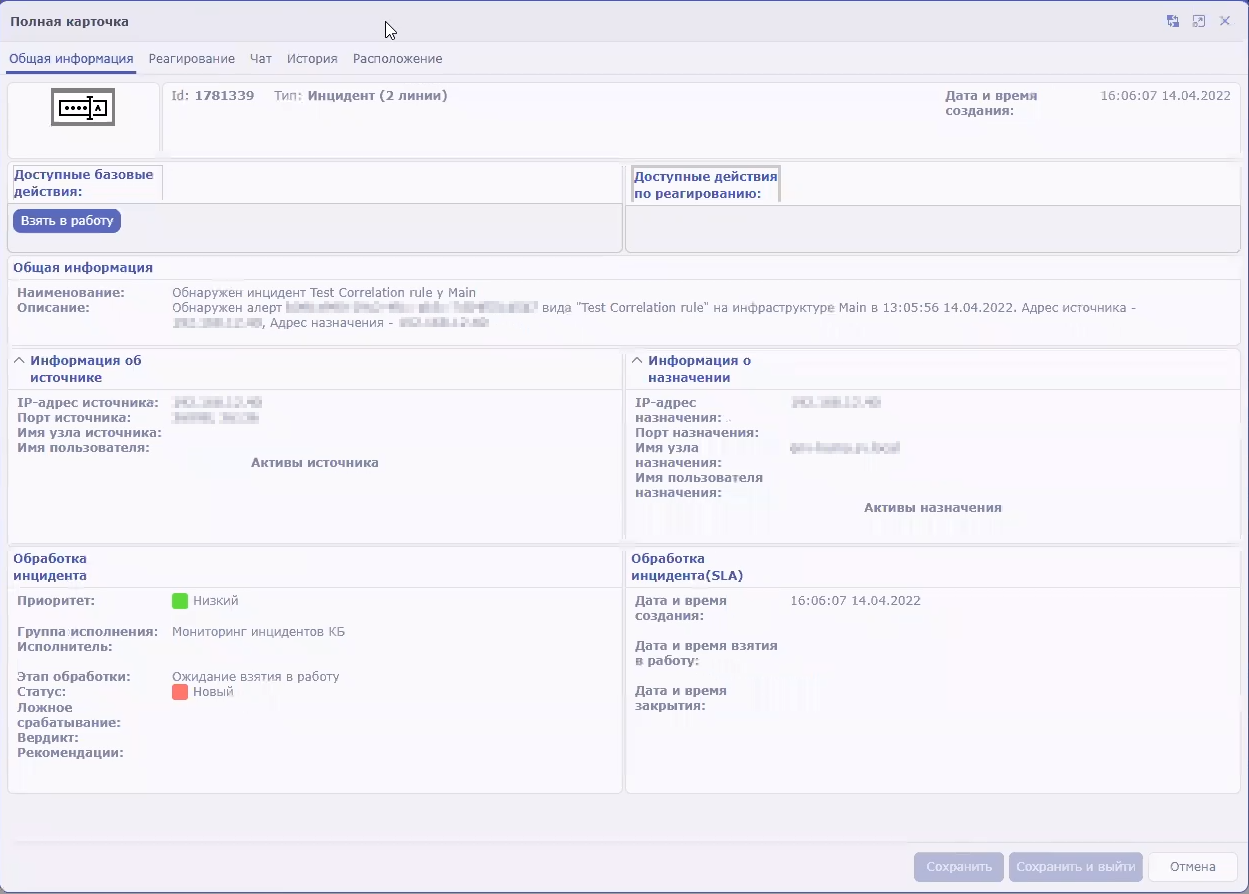Click Сохранить и выйти
Image resolution: width=1249 pixels, height=894 pixels.
[x=1075, y=867]
